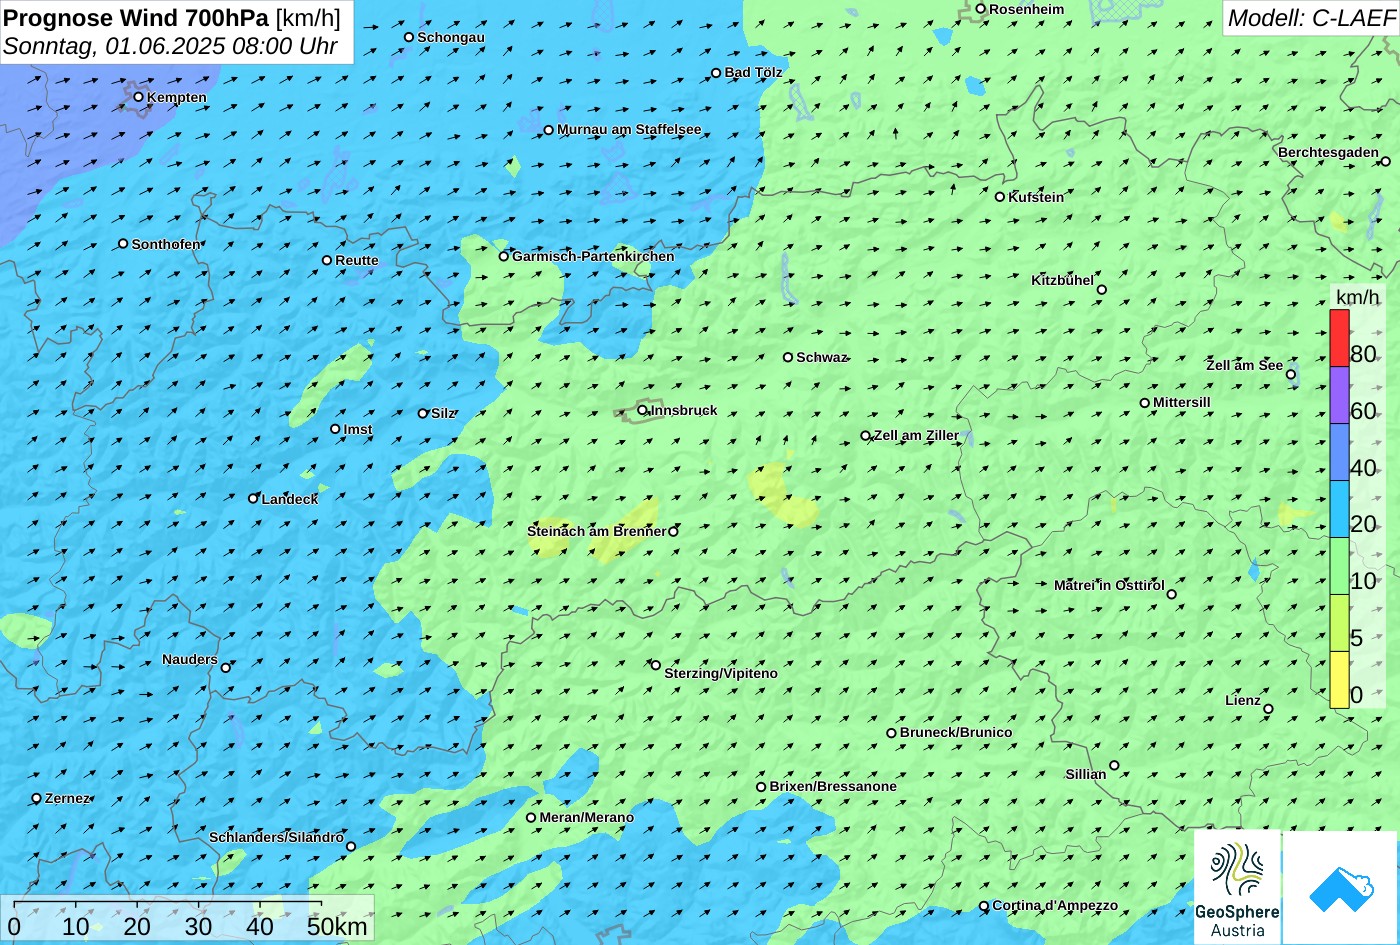Click the "Brixen/Bressanone" label
Viewport: 1400px width, 945px height.
pyautogui.click(x=833, y=787)
